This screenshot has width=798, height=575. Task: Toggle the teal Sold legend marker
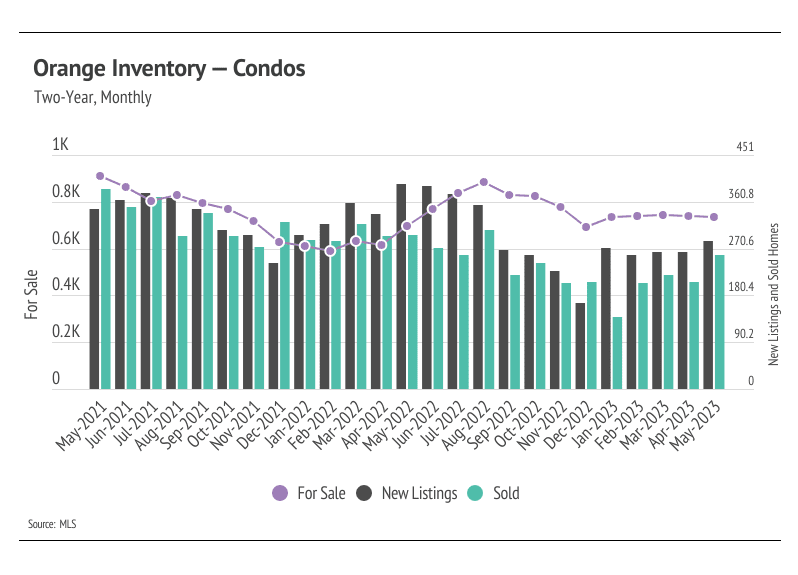coord(475,493)
